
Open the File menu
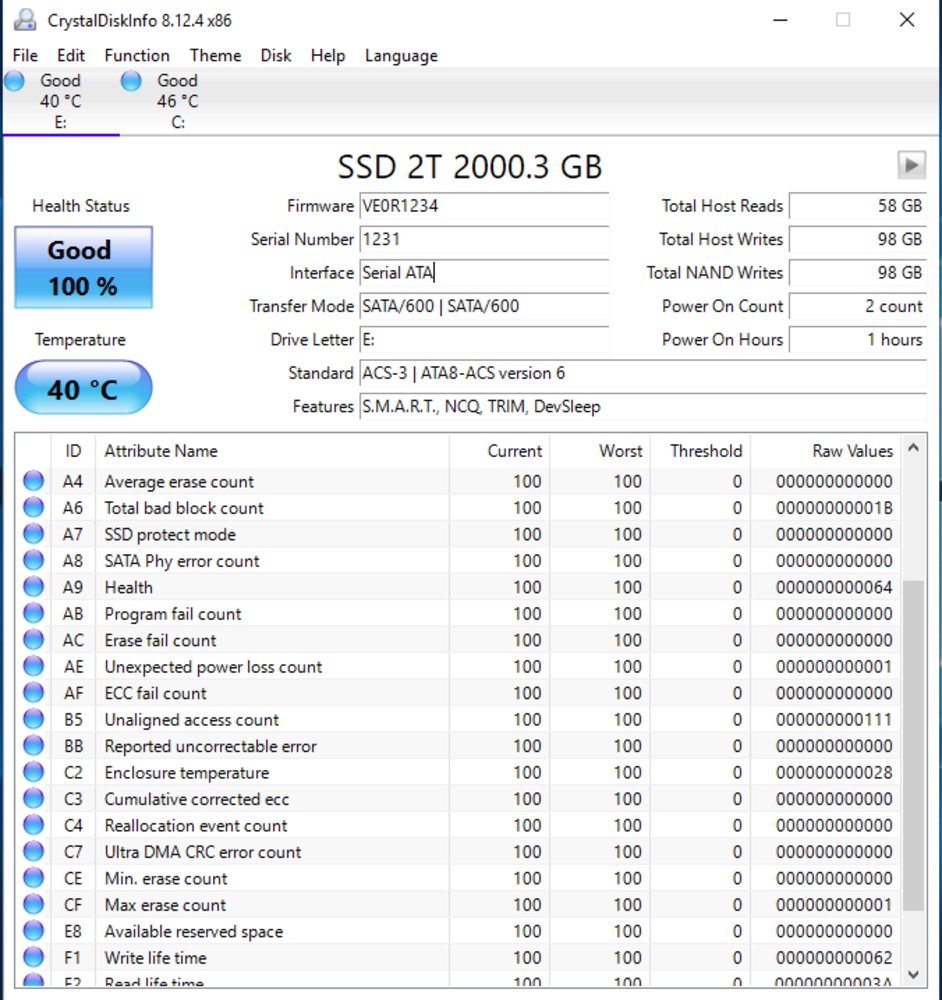point(26,55)
